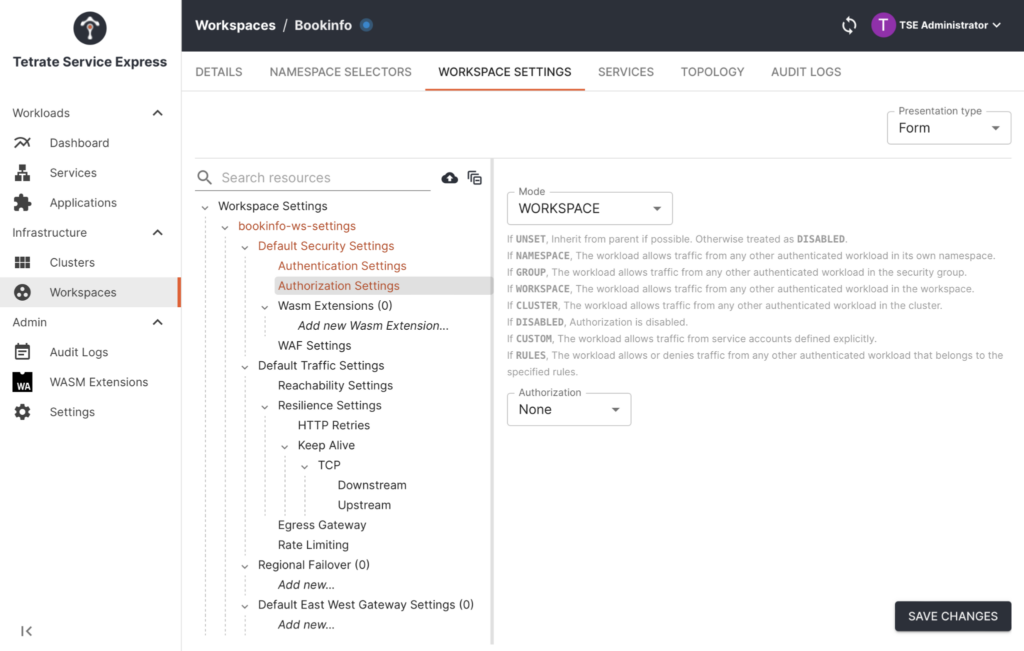Switch to the Topology tab
The image size is (1024, 651).
coord(712,72)
